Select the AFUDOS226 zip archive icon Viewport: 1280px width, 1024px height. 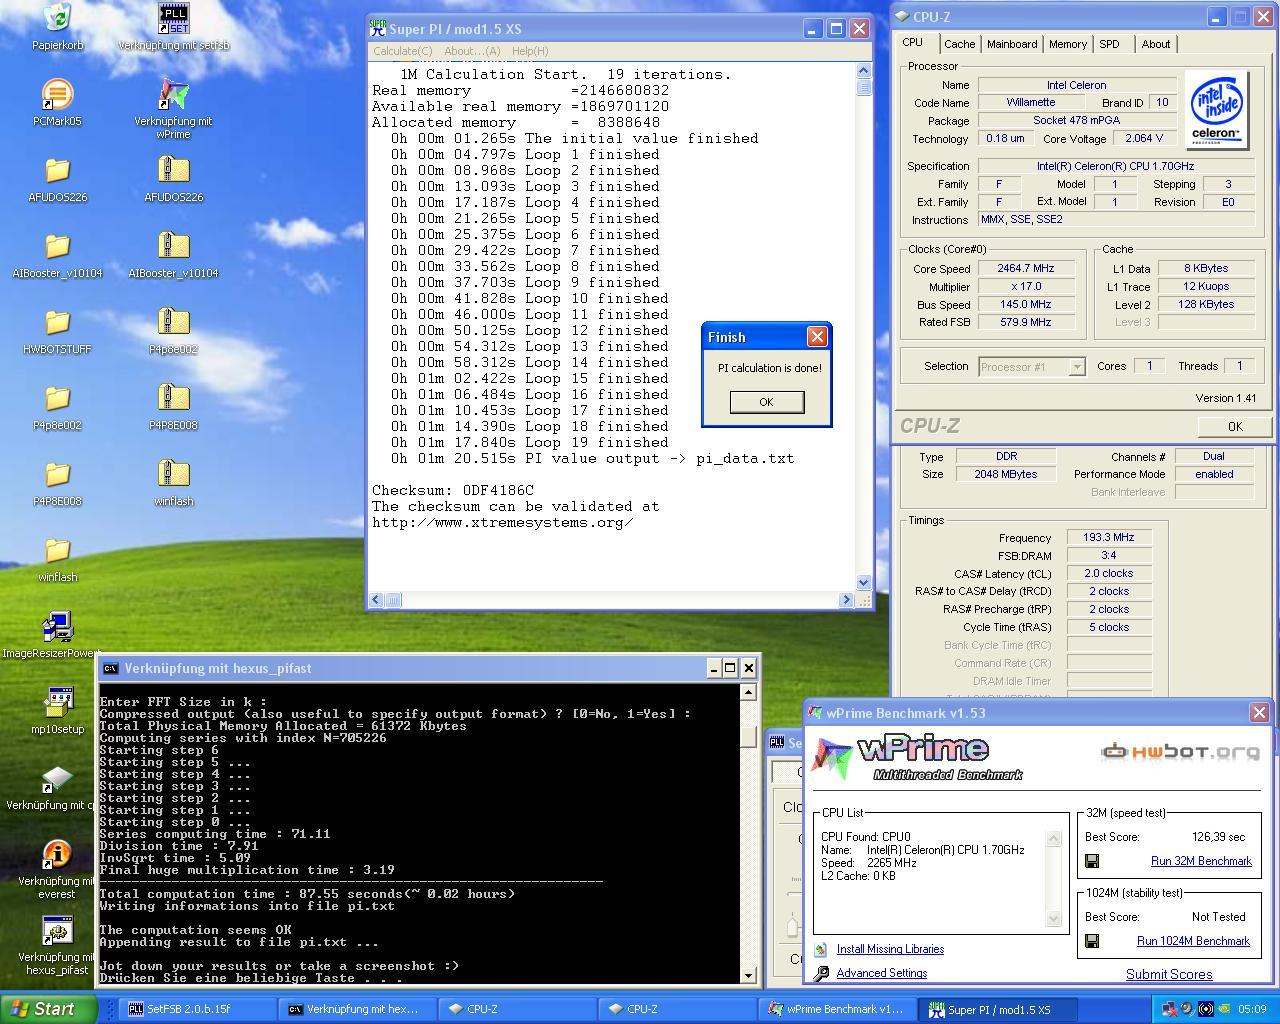click(x=173, y=170)
